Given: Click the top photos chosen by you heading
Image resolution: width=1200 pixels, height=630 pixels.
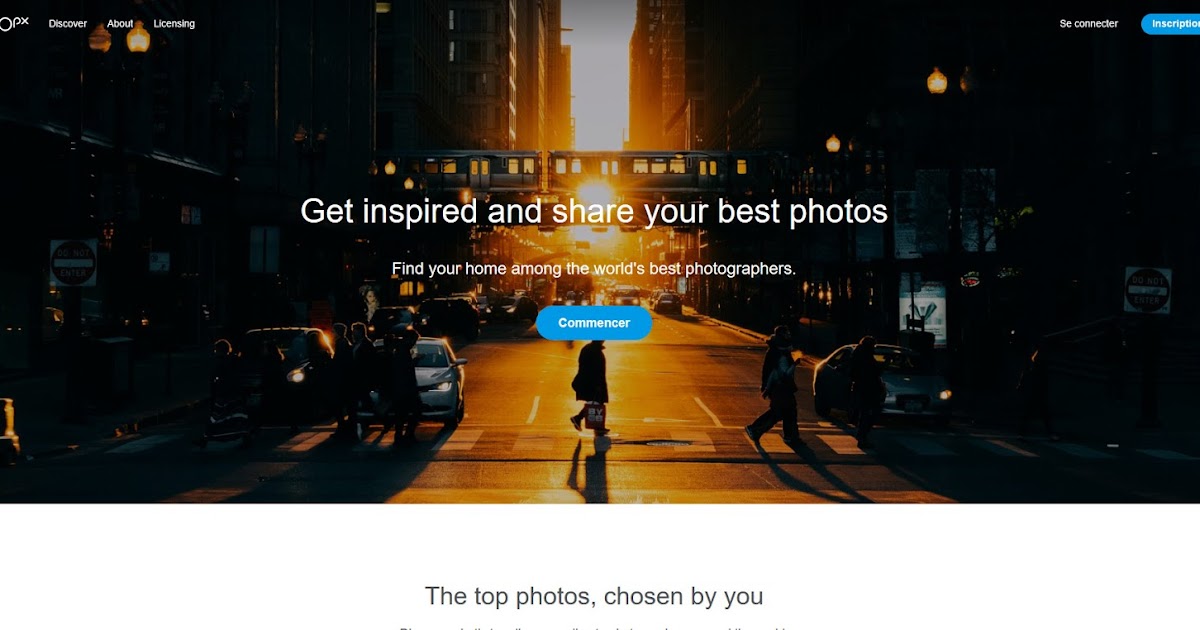Looking at the screenshot, I should click(x=594, y=597).
